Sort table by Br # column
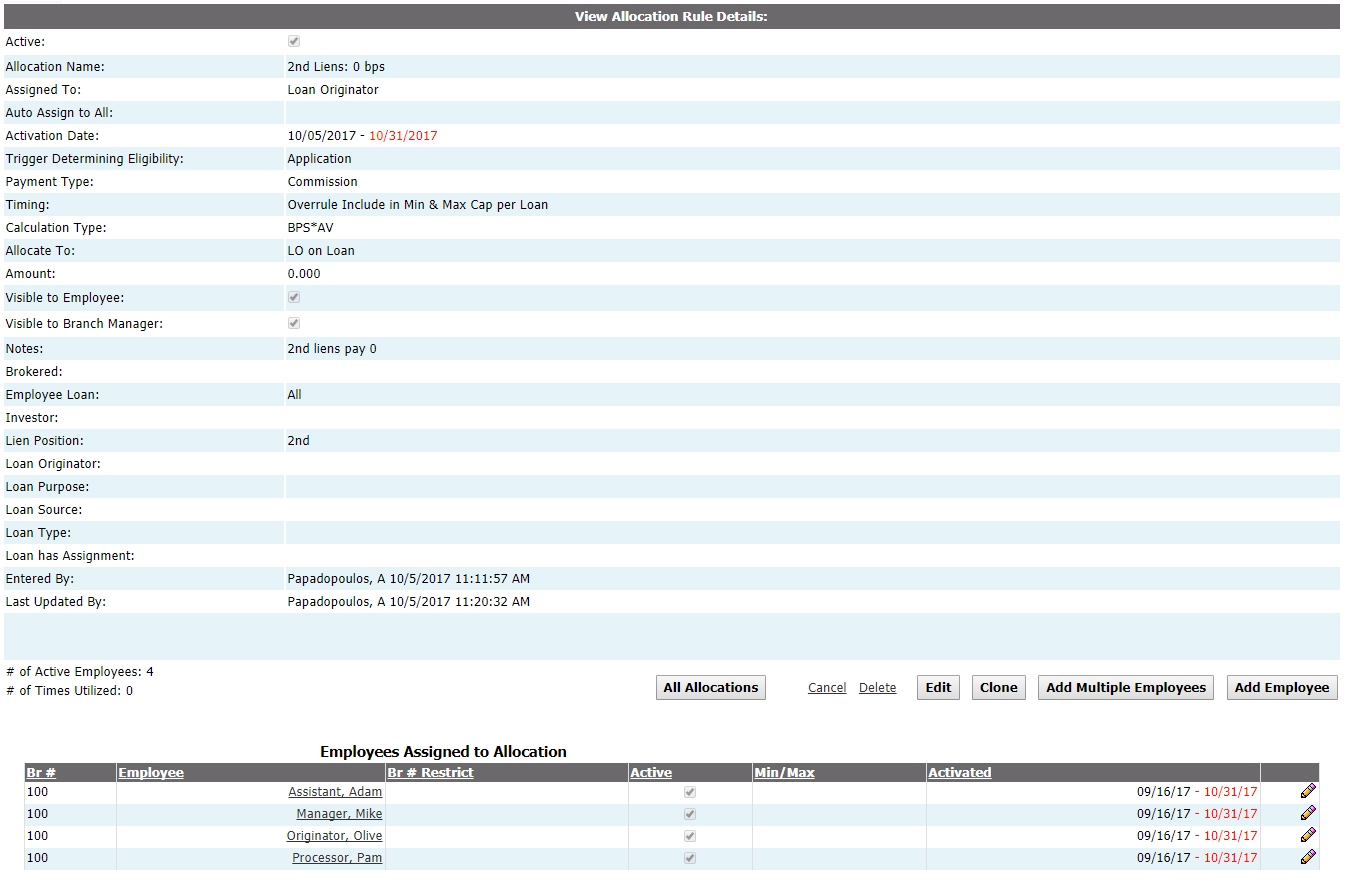This screenshot has height=882, width=1357. coord(41,773)
